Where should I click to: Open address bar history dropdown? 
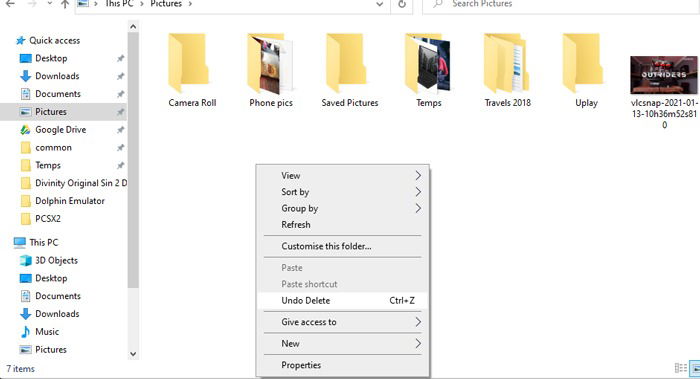[379, 4]
